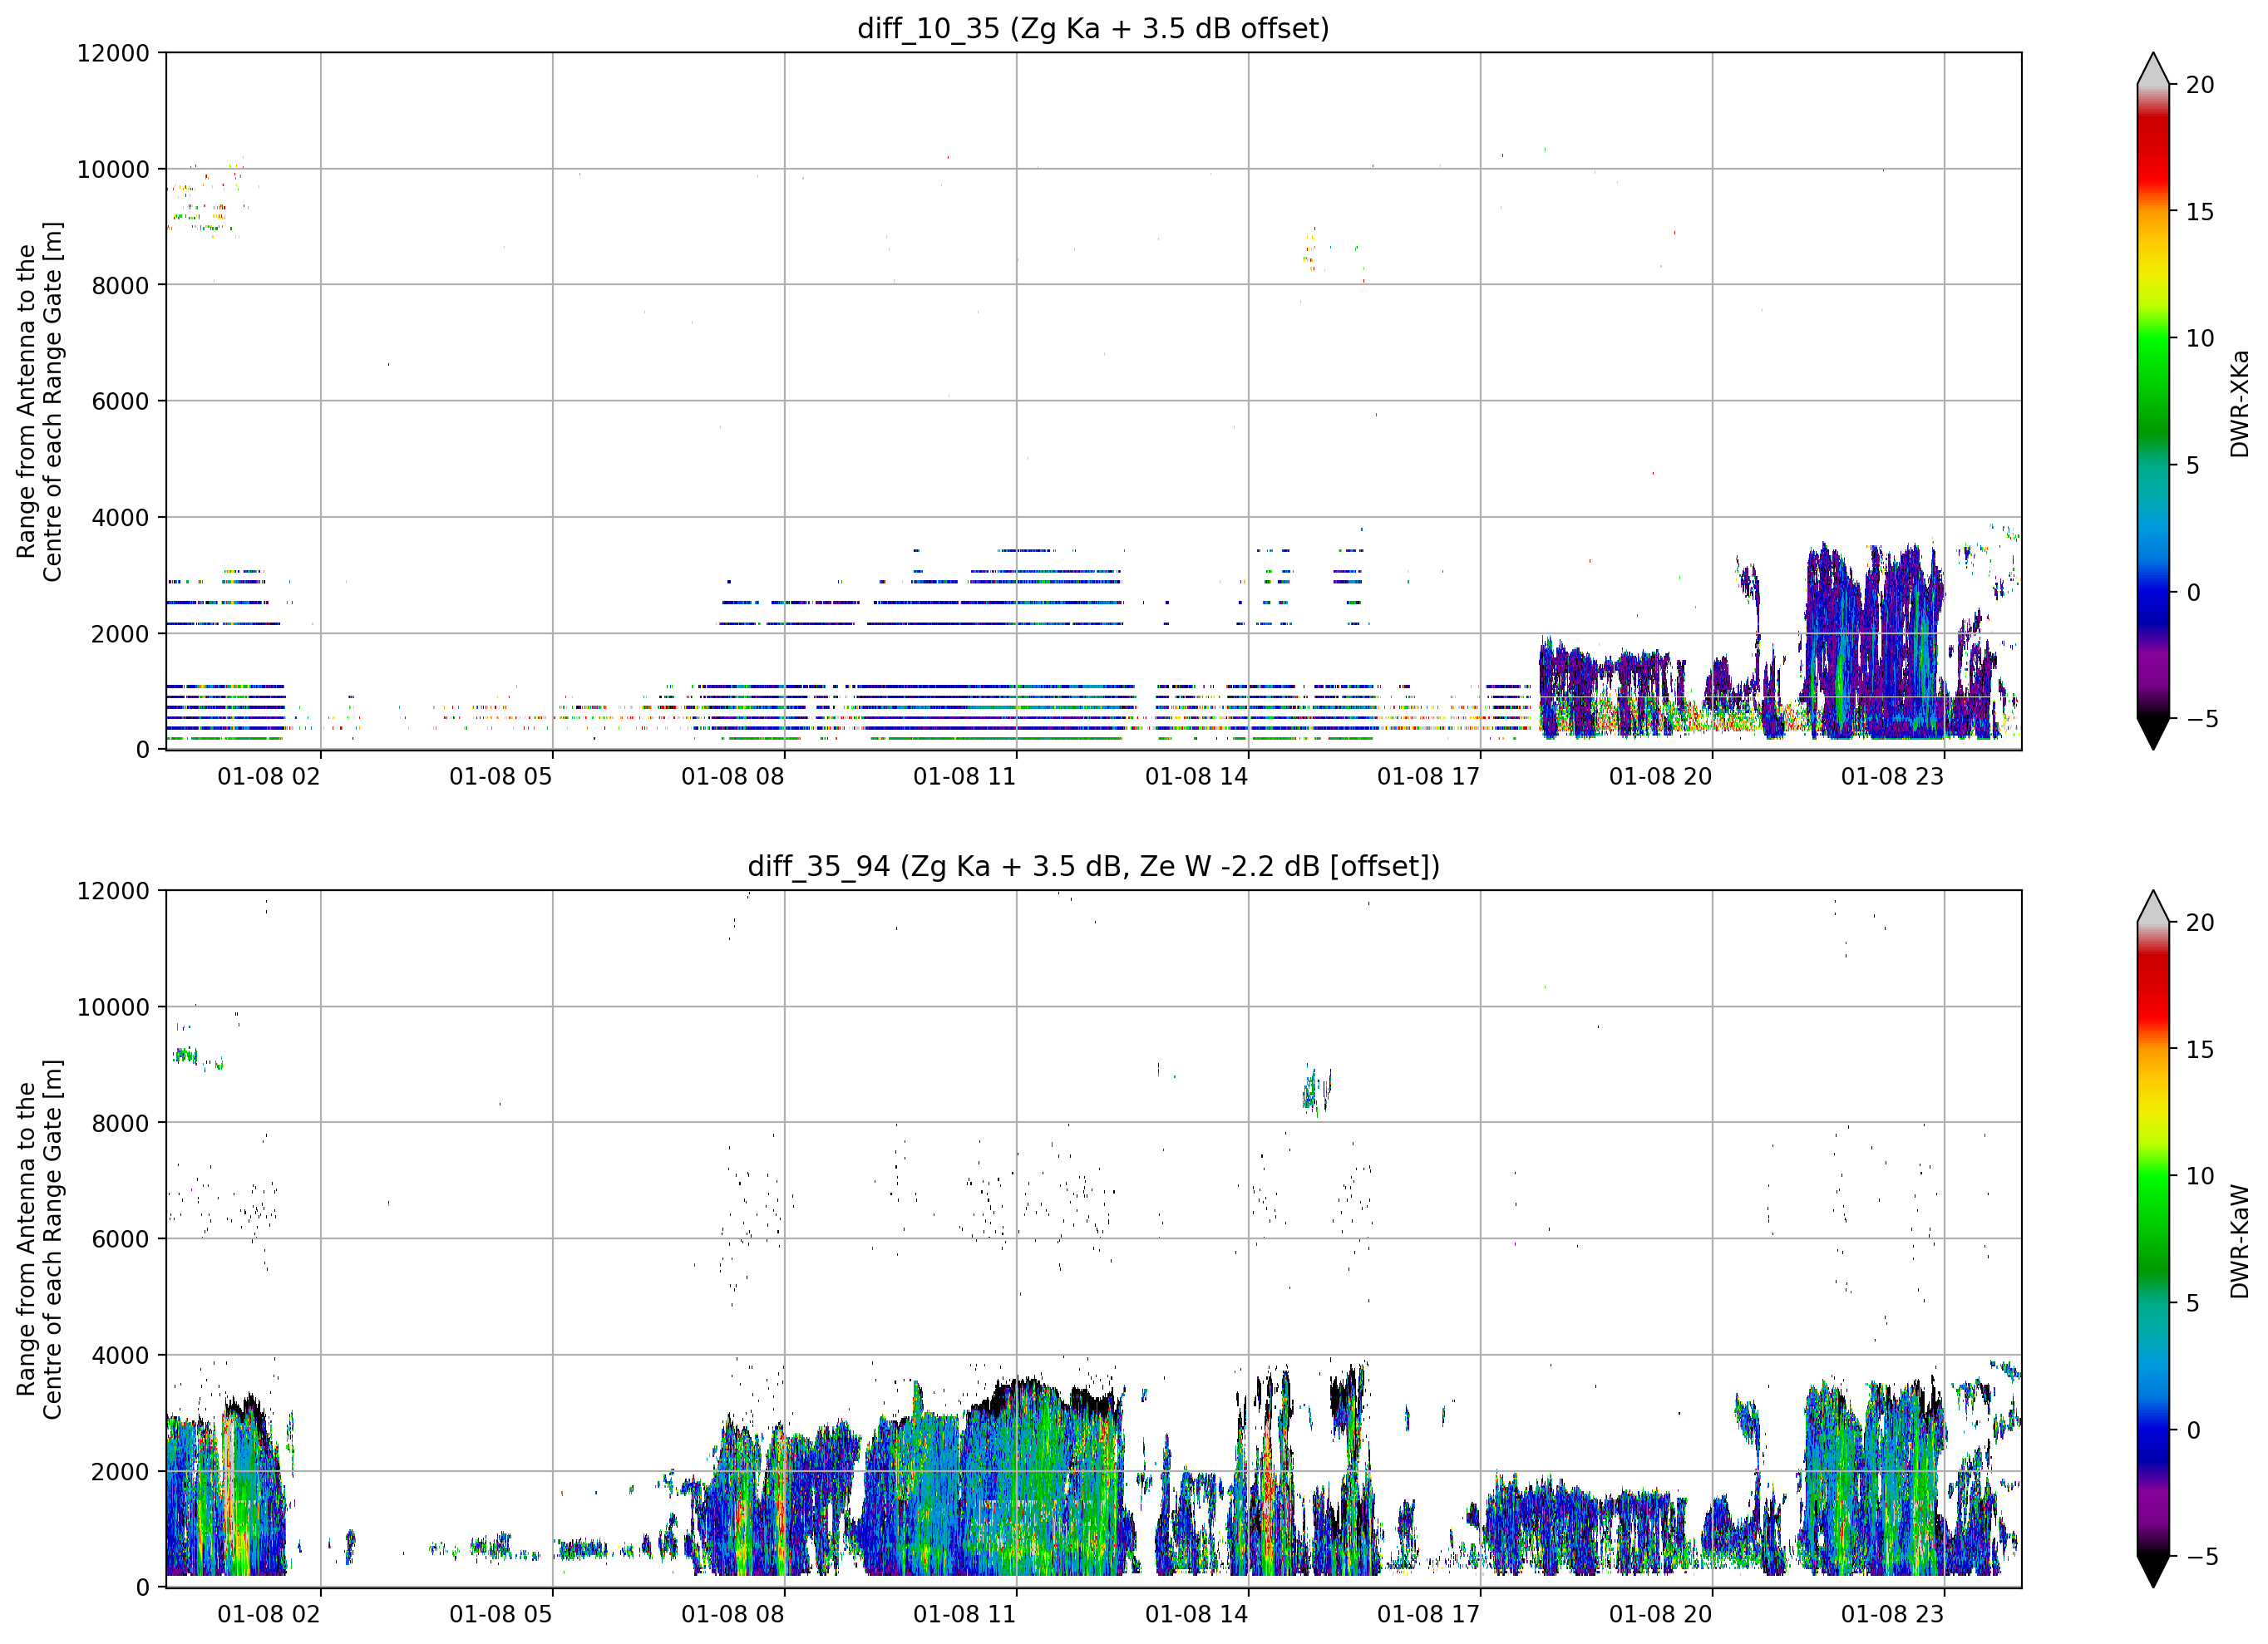The image size is (2268, 1644).
Task: Pick the DWR-KaW colorbar gradient
Action: pyautogui.click(x=2153, y=1239)
